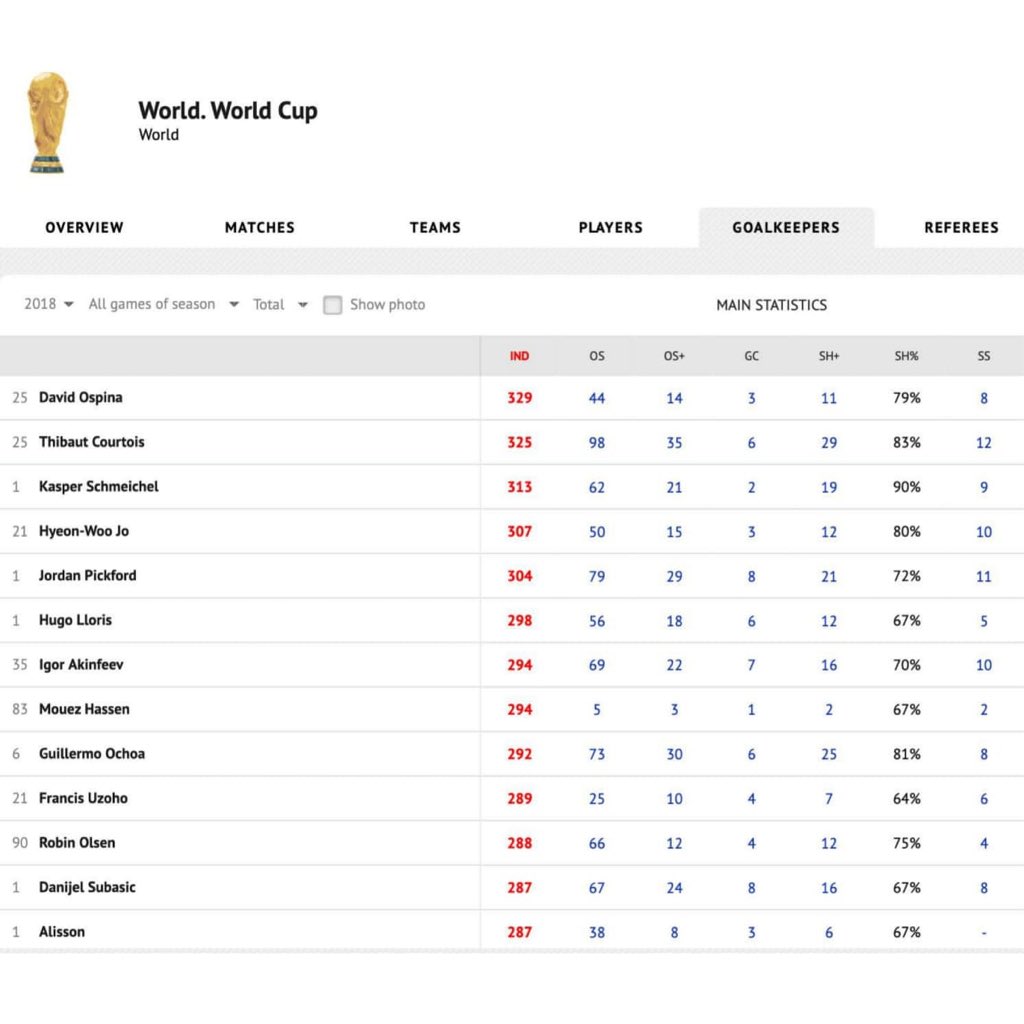Sort the table by OS+ column
Image resolution: width=1024 pixels, height=1024 pixels.
(673, 356)
